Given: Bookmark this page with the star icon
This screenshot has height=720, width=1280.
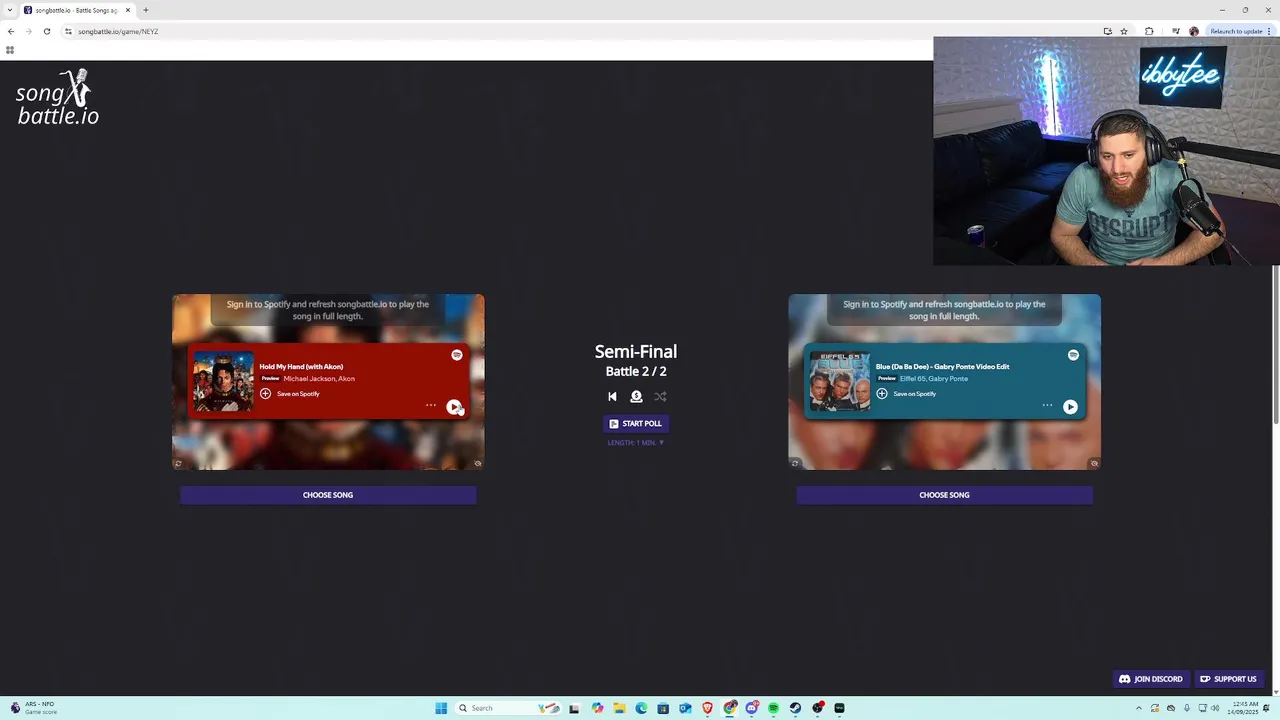Looking at the screenshot, I should [1124, 31].
